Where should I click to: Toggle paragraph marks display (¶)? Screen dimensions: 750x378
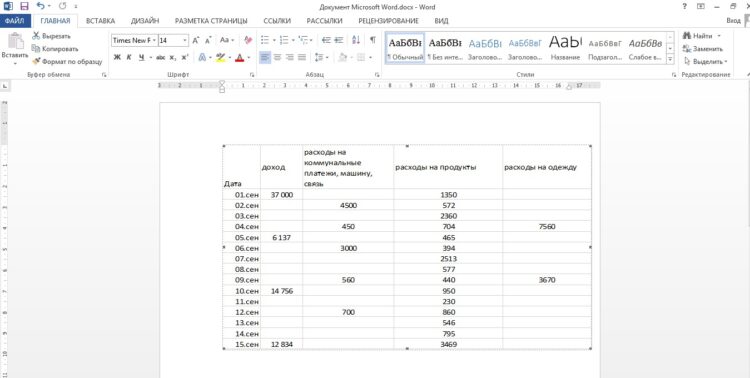[373, 40]
